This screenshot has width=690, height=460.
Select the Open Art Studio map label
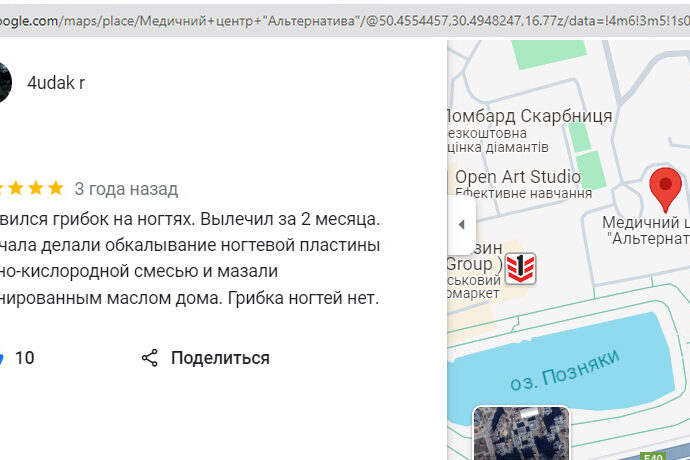click(517, 177)
